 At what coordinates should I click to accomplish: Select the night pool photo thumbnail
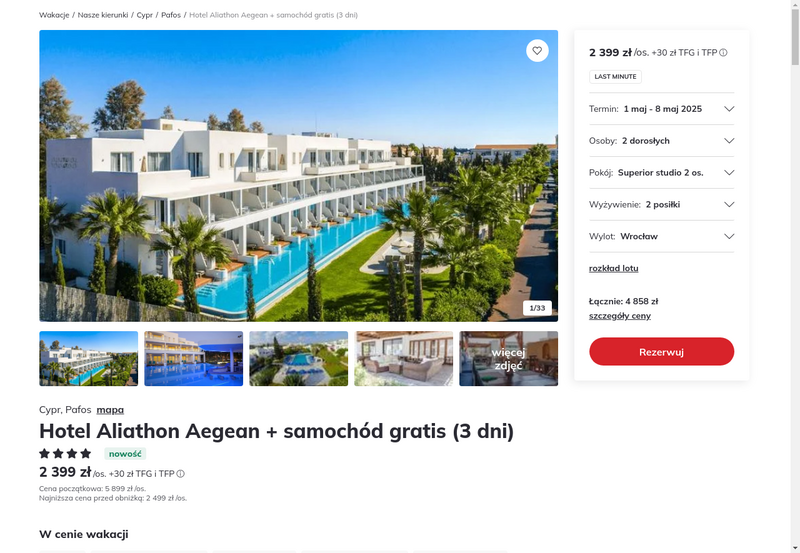pos(194,359)
